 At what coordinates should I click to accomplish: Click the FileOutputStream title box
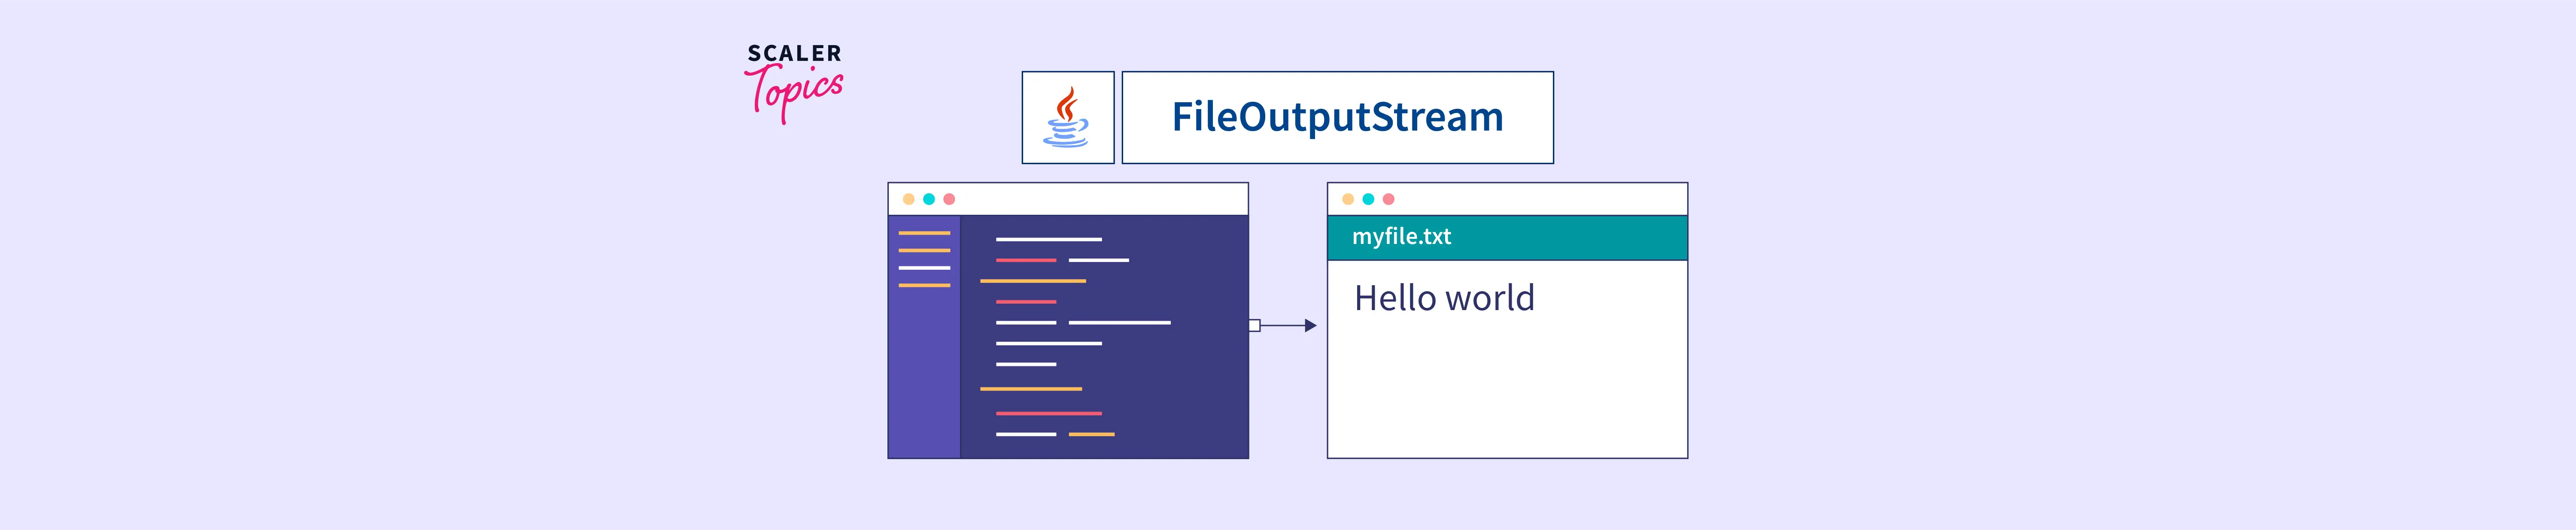click(1337, 117)
